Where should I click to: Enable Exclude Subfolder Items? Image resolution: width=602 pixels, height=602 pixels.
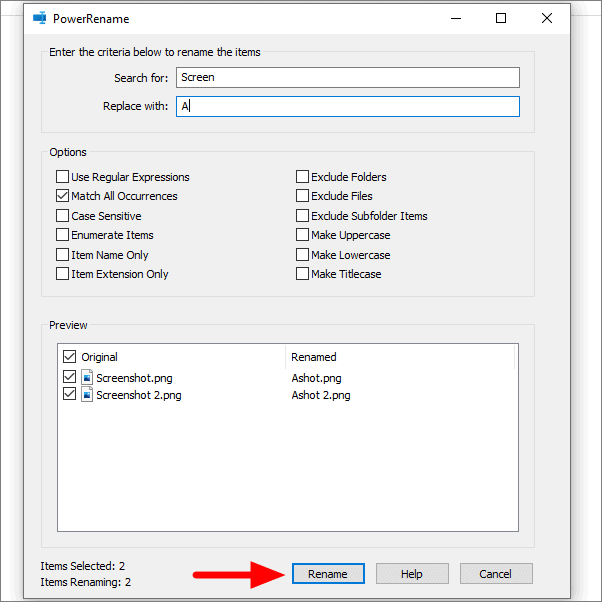tap(302, 215)
